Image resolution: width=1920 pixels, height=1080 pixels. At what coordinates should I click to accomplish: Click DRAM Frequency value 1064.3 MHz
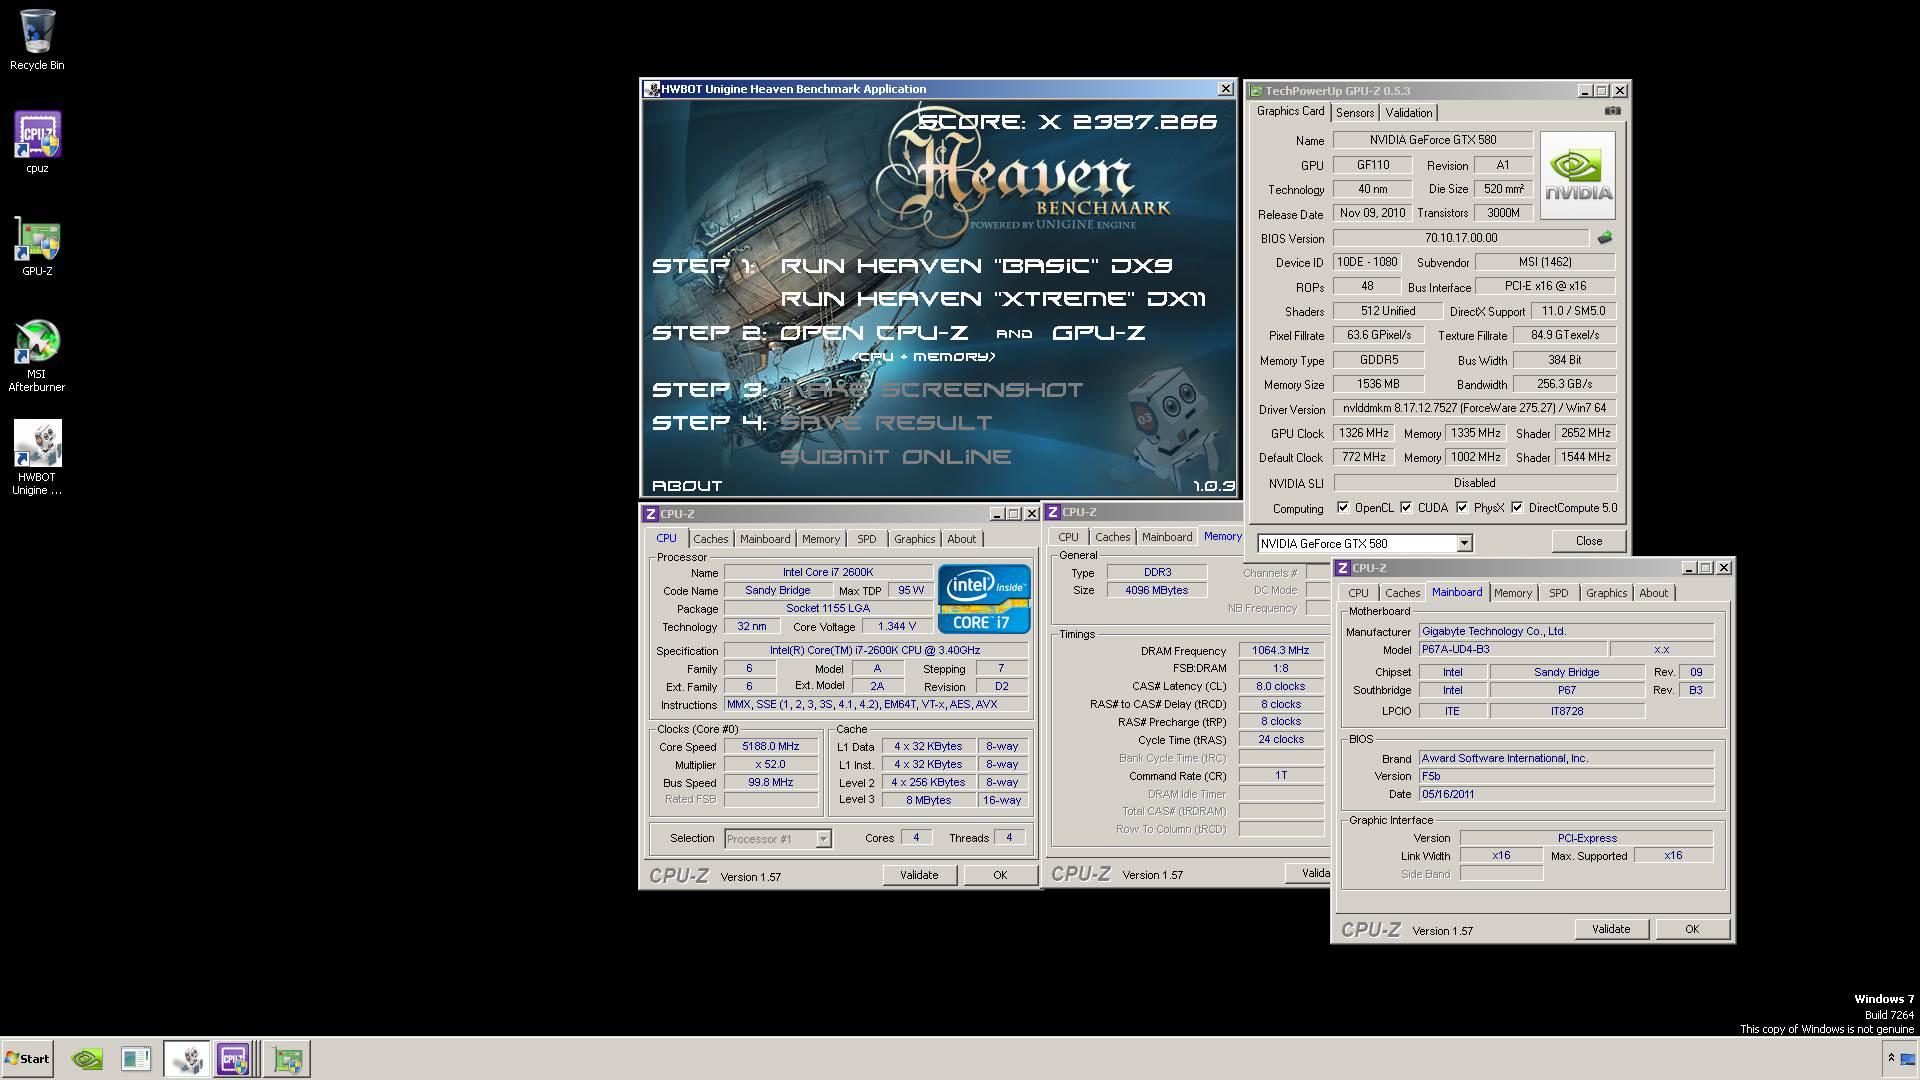point(1280,651)
